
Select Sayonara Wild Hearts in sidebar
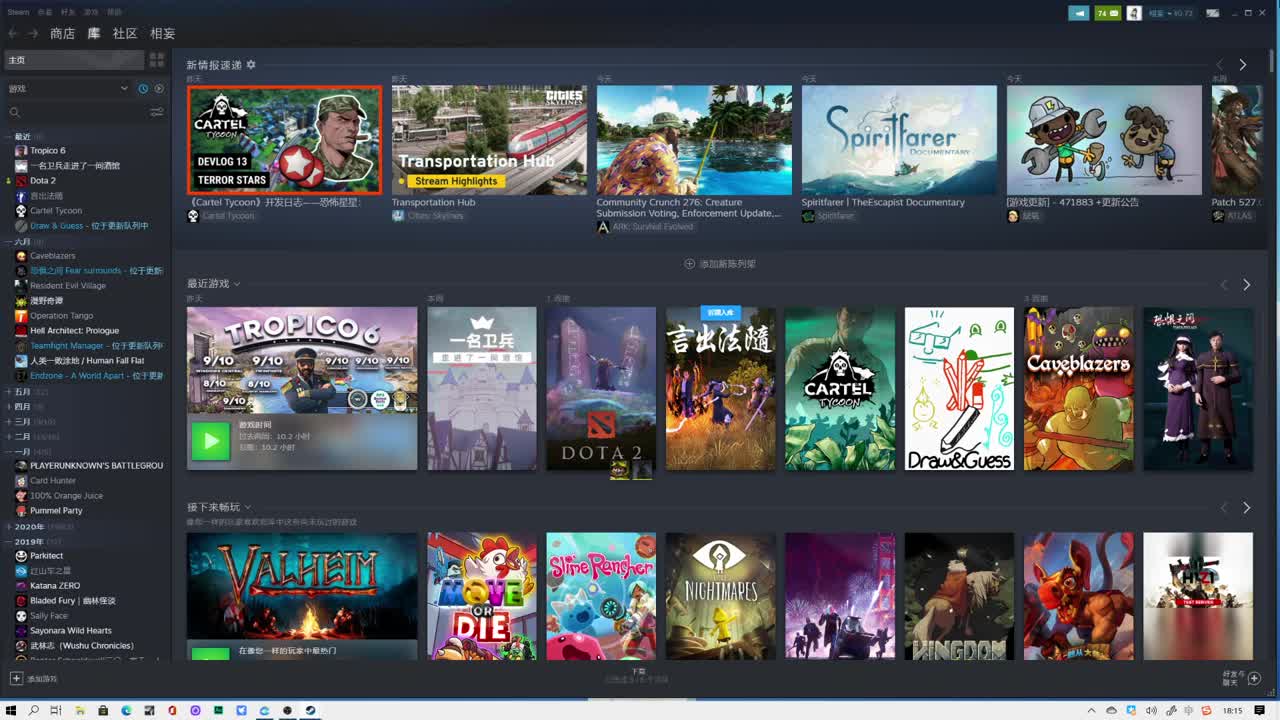point(71,631)
